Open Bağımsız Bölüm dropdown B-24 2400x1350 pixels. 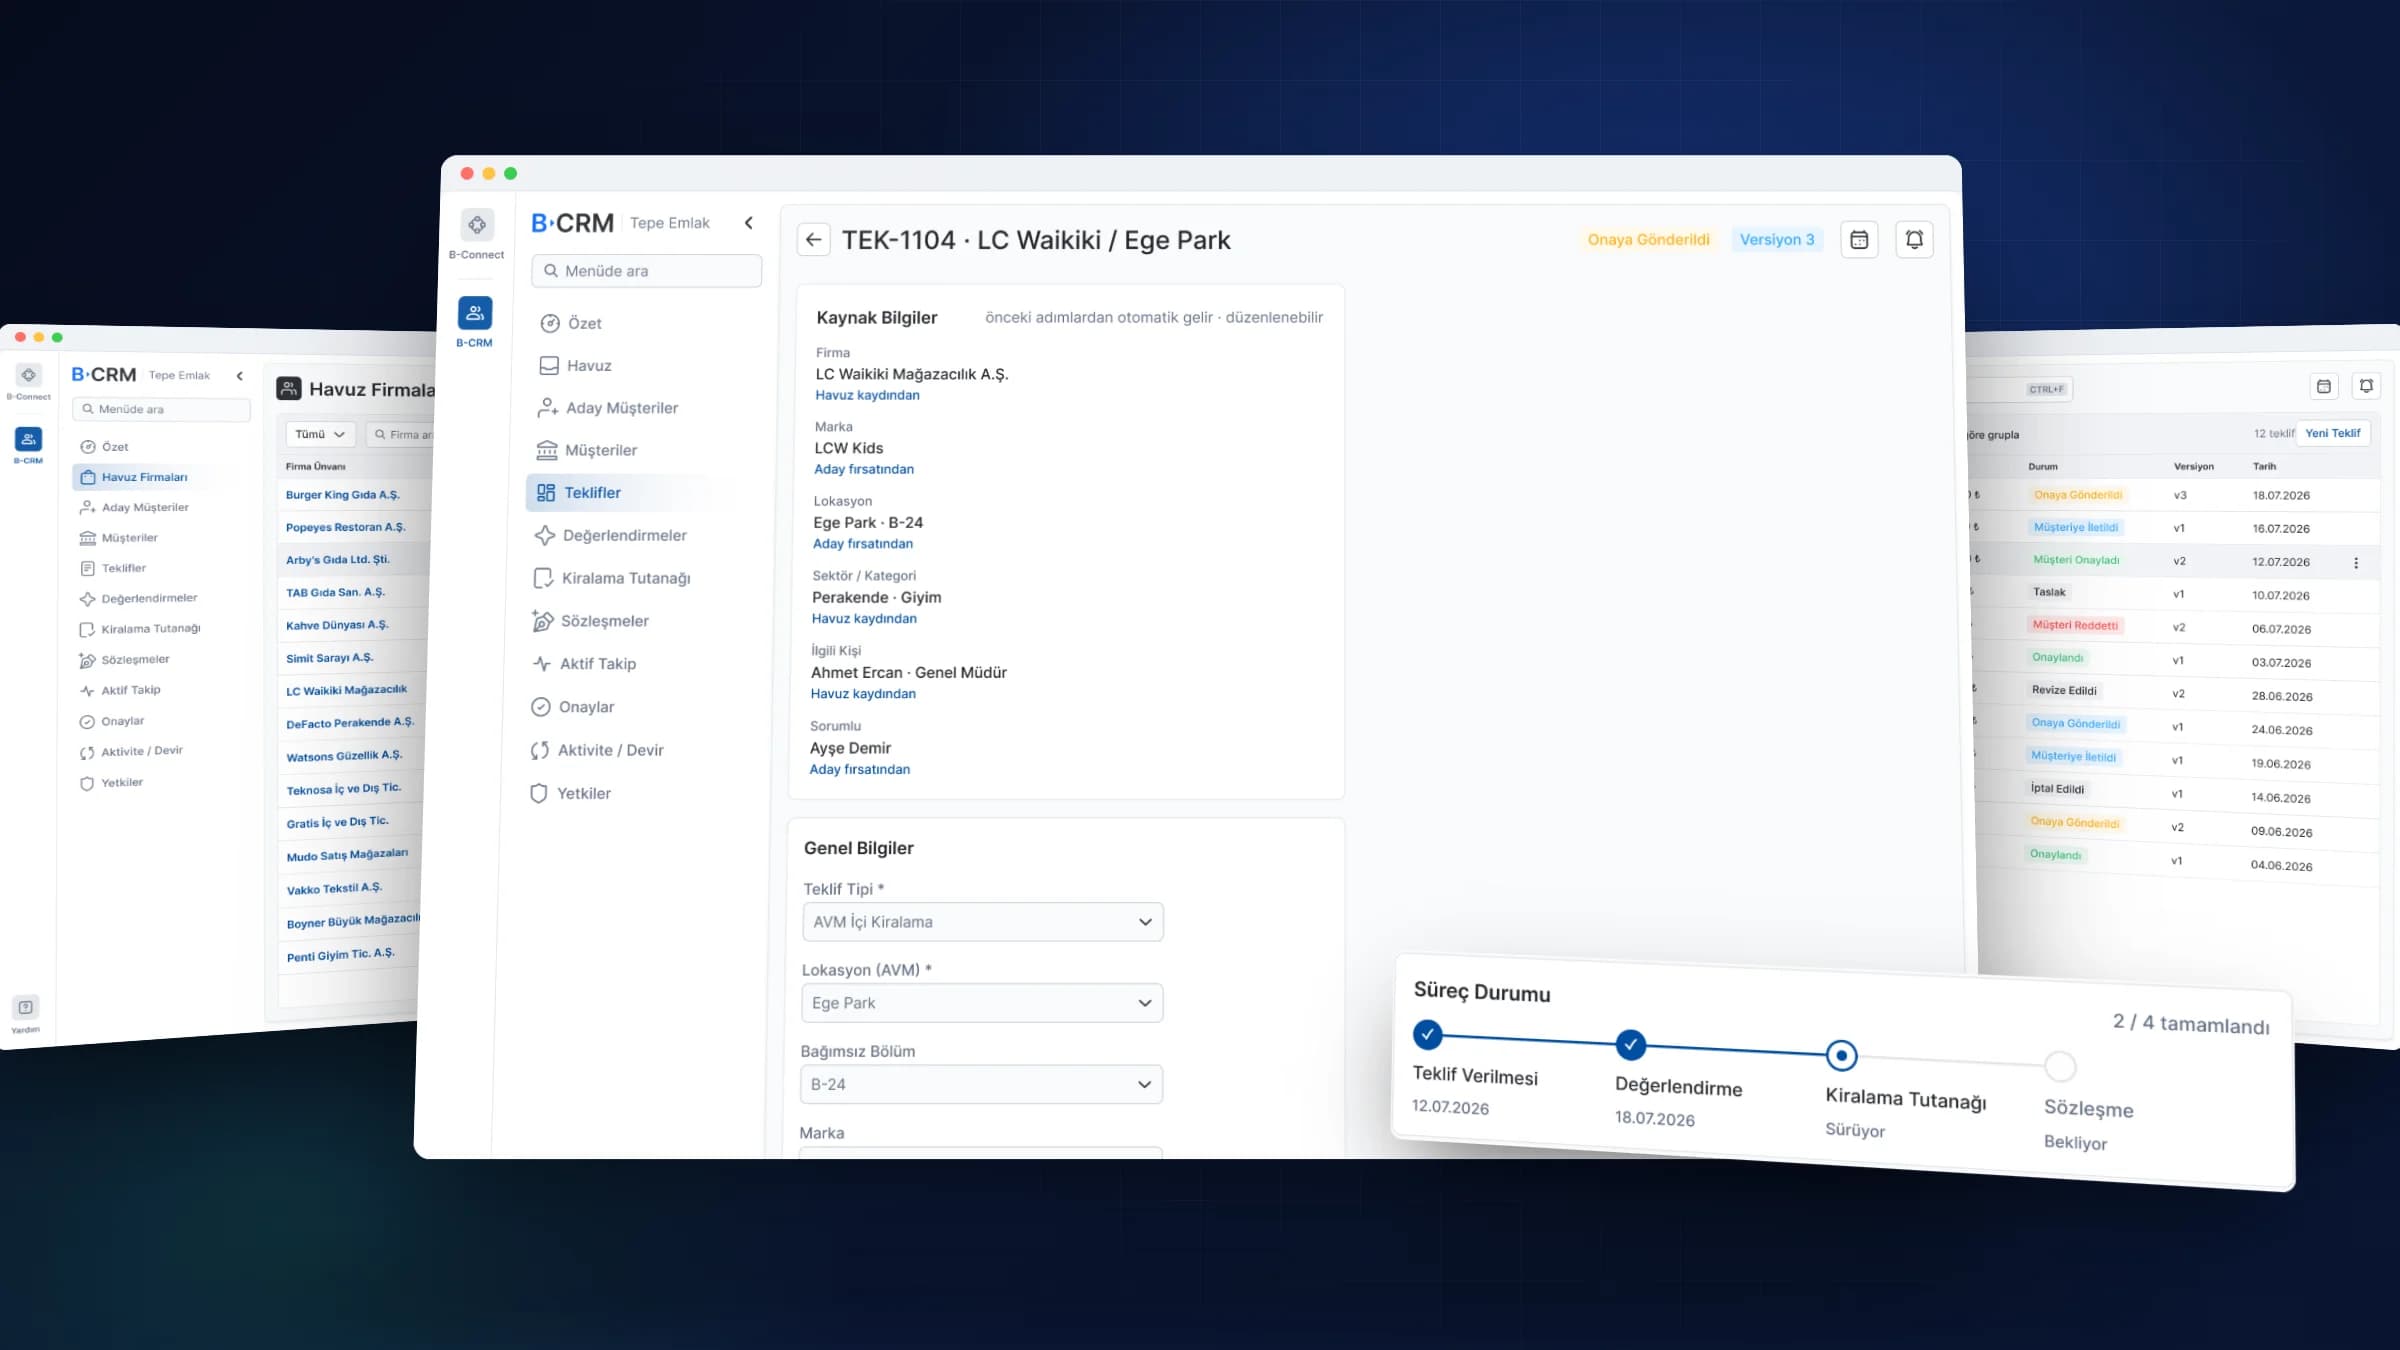click(x=981, y=1084)
